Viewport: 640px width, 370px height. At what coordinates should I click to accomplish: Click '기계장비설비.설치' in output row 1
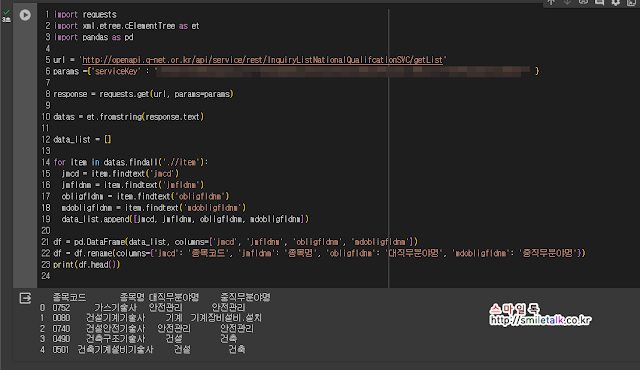pyautogui.click(x=226, y=318)
